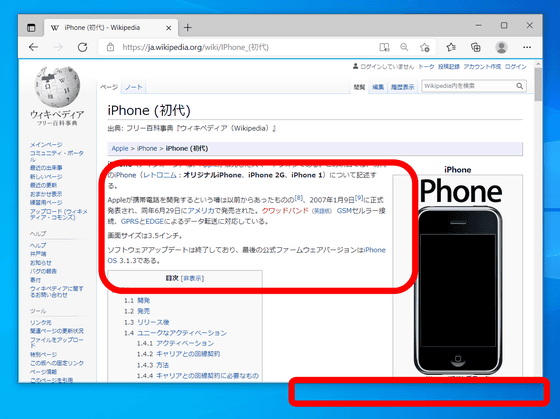Click the forward arrow in browser toolbar

click(x=58, y=47)
